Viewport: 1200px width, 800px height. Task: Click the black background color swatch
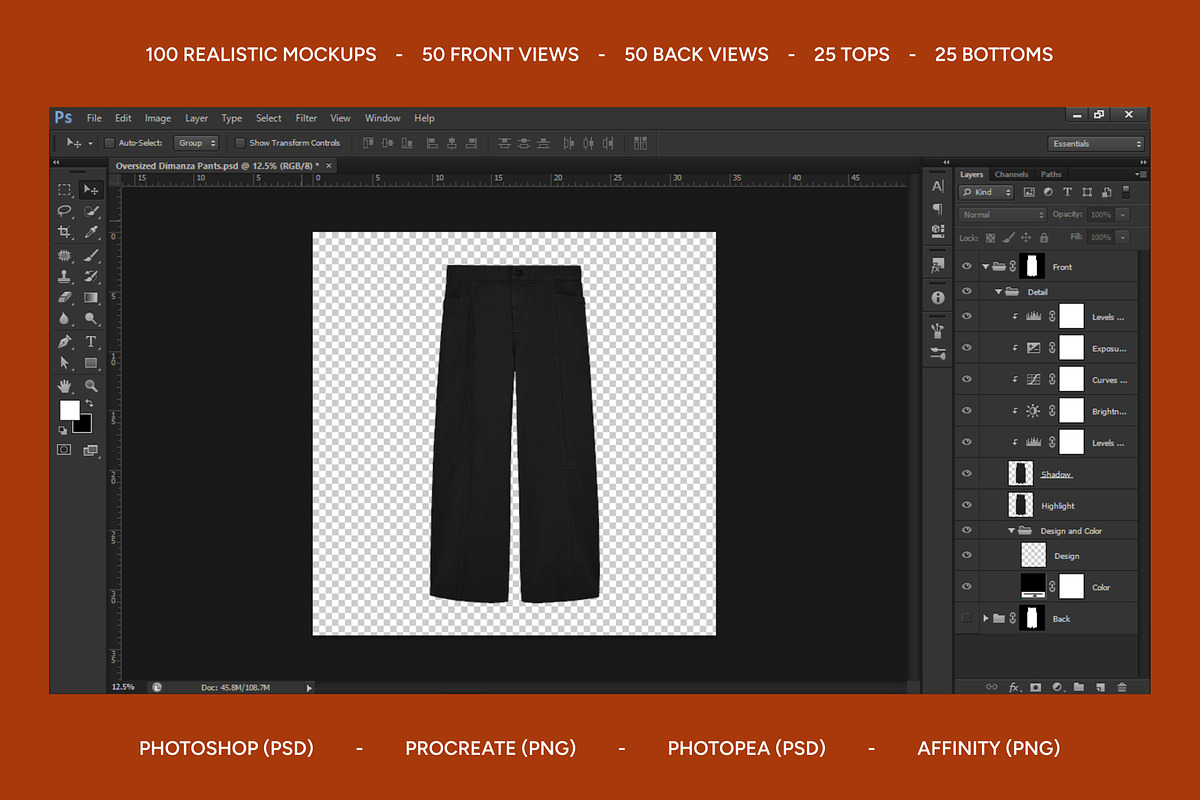84,425
